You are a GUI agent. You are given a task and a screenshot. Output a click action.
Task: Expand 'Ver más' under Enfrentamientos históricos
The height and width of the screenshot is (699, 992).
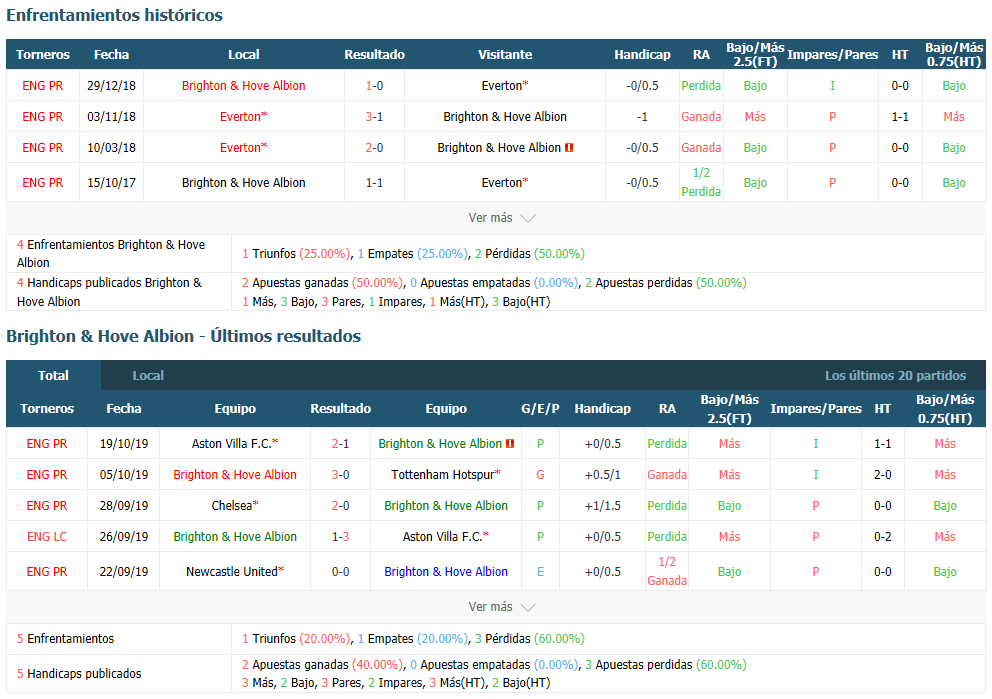(x=502, y=218)
